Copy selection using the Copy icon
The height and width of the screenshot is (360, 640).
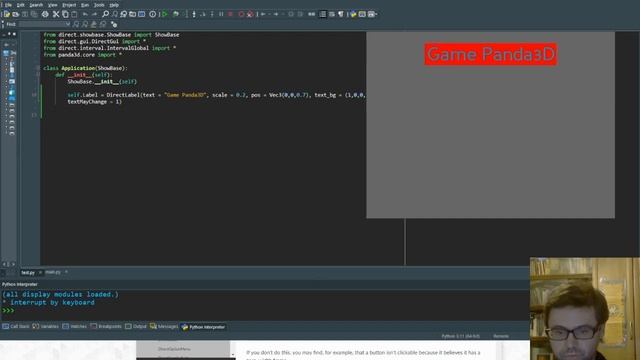tap(65, 14)
